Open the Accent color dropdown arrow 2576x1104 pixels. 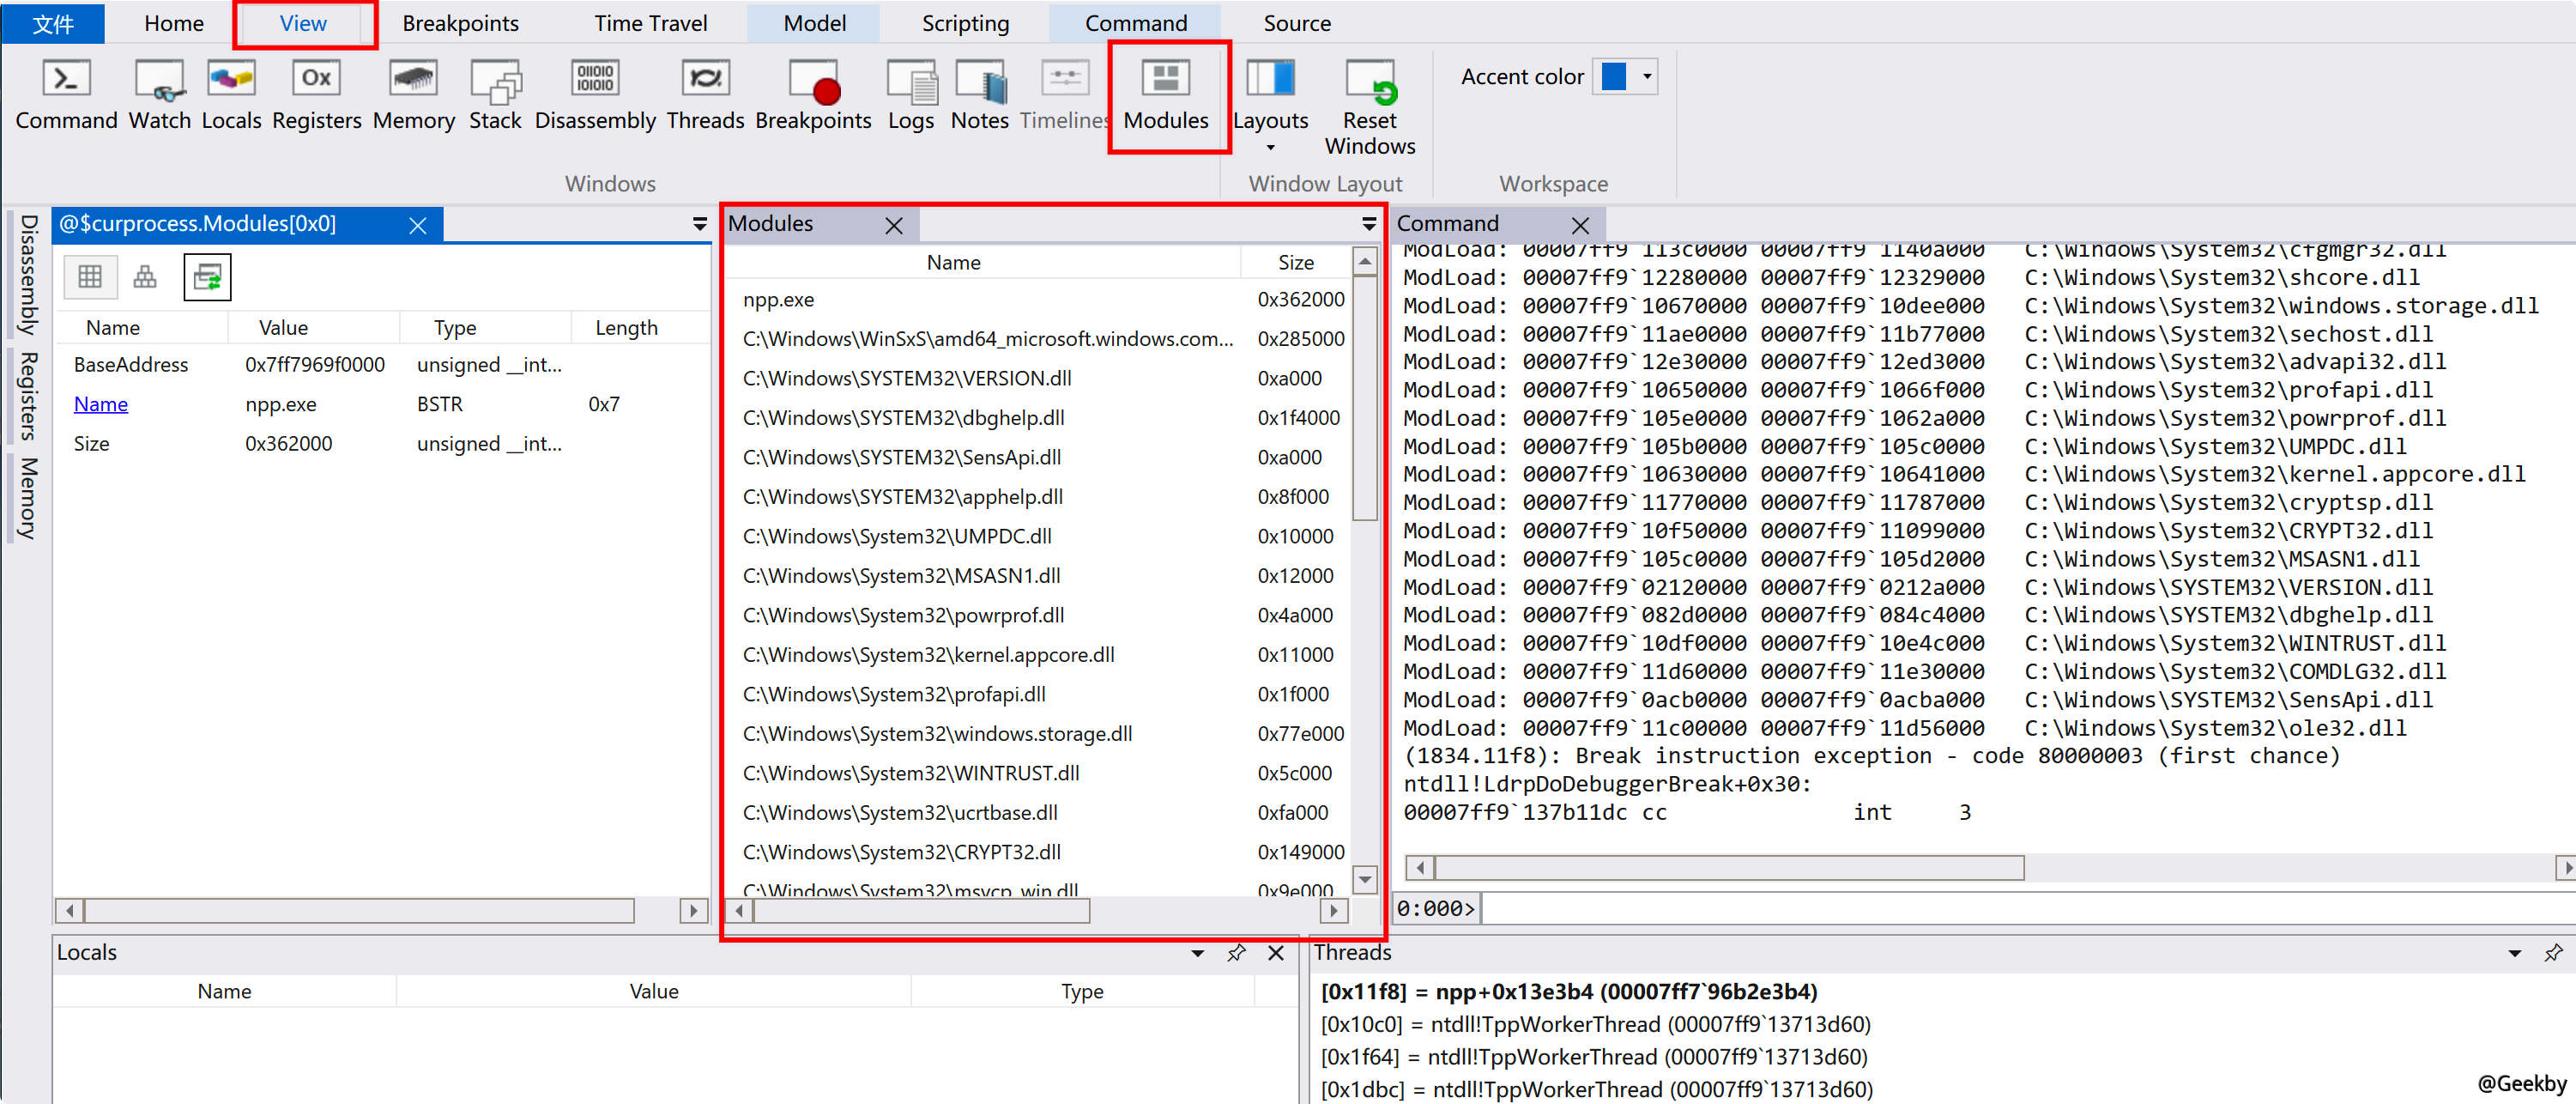(1646, 77)
